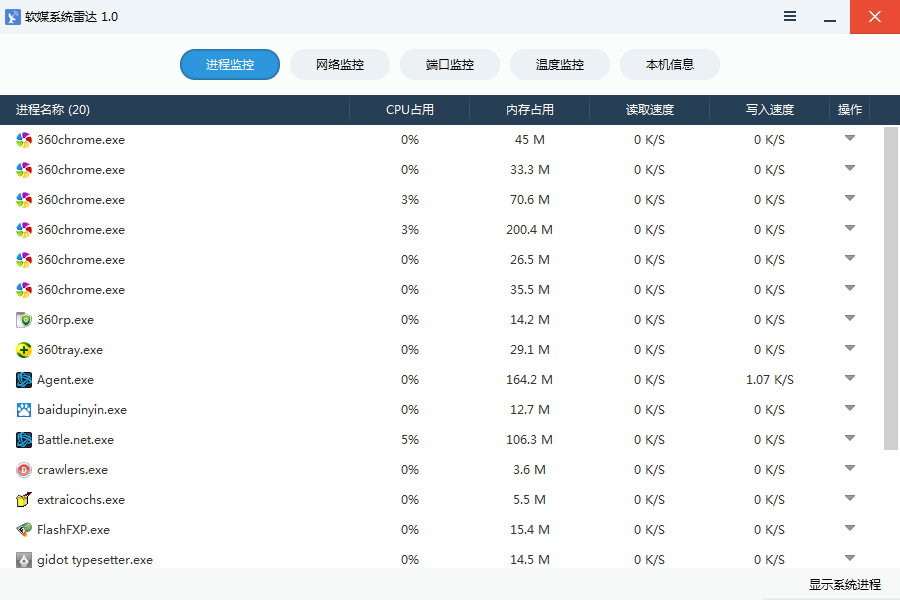Open action dropdown for crawlers.exe

coord(850,468)
